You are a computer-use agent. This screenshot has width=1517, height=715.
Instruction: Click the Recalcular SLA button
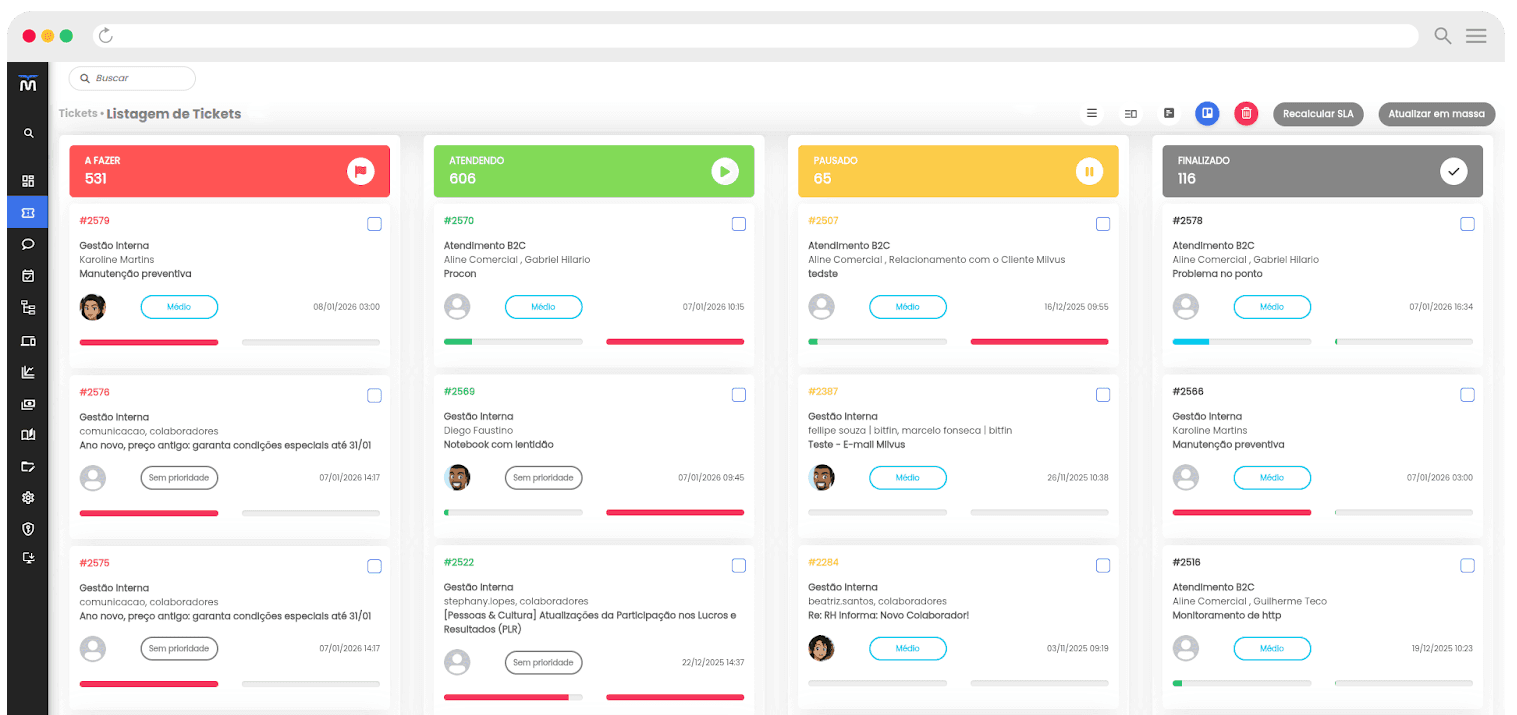(1318, 114)
